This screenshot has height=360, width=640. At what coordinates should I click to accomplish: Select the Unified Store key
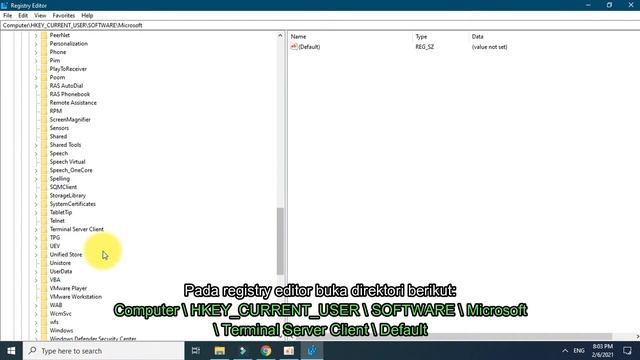point(66,255)
